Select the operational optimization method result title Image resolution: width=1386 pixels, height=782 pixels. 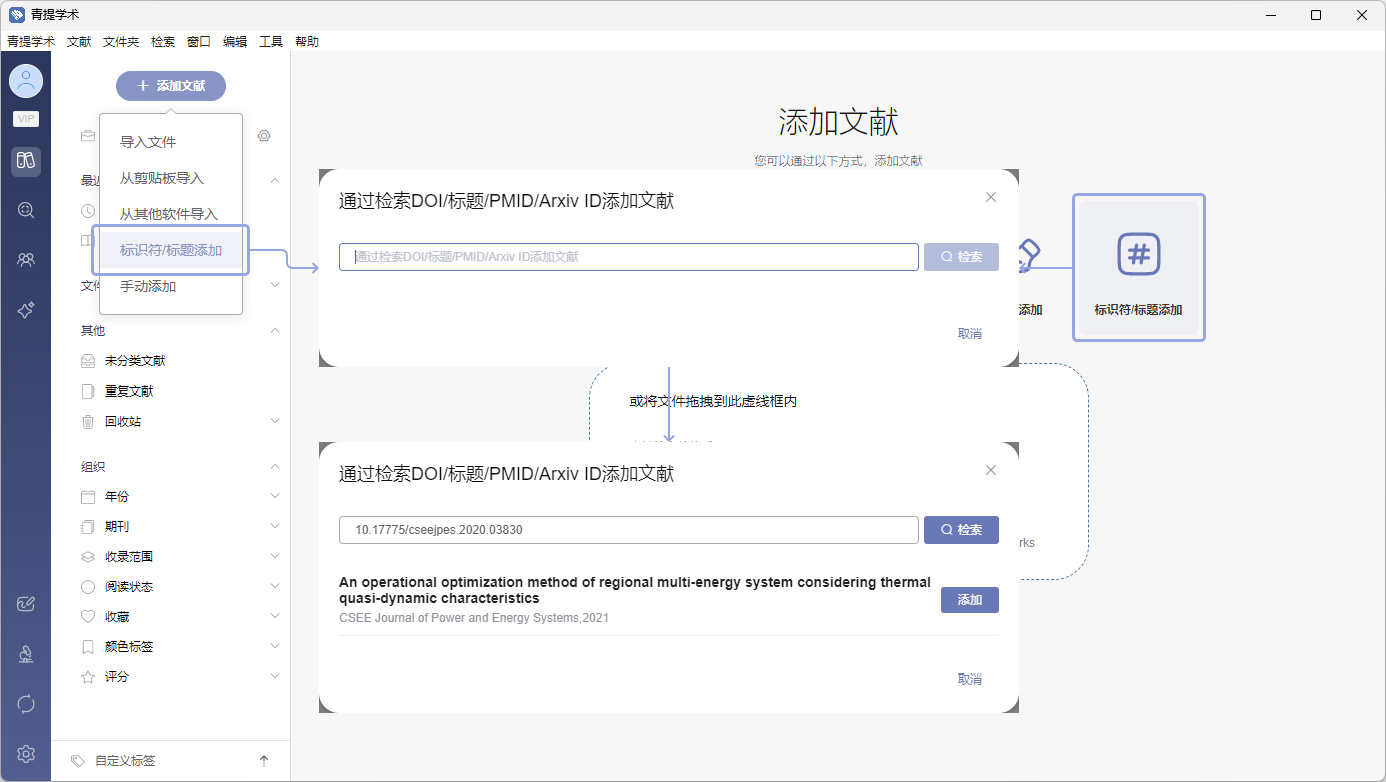pos(635,590)
